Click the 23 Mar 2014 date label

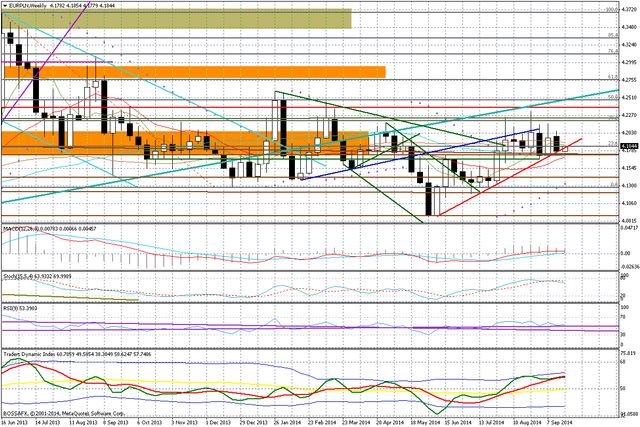point(356,422)
